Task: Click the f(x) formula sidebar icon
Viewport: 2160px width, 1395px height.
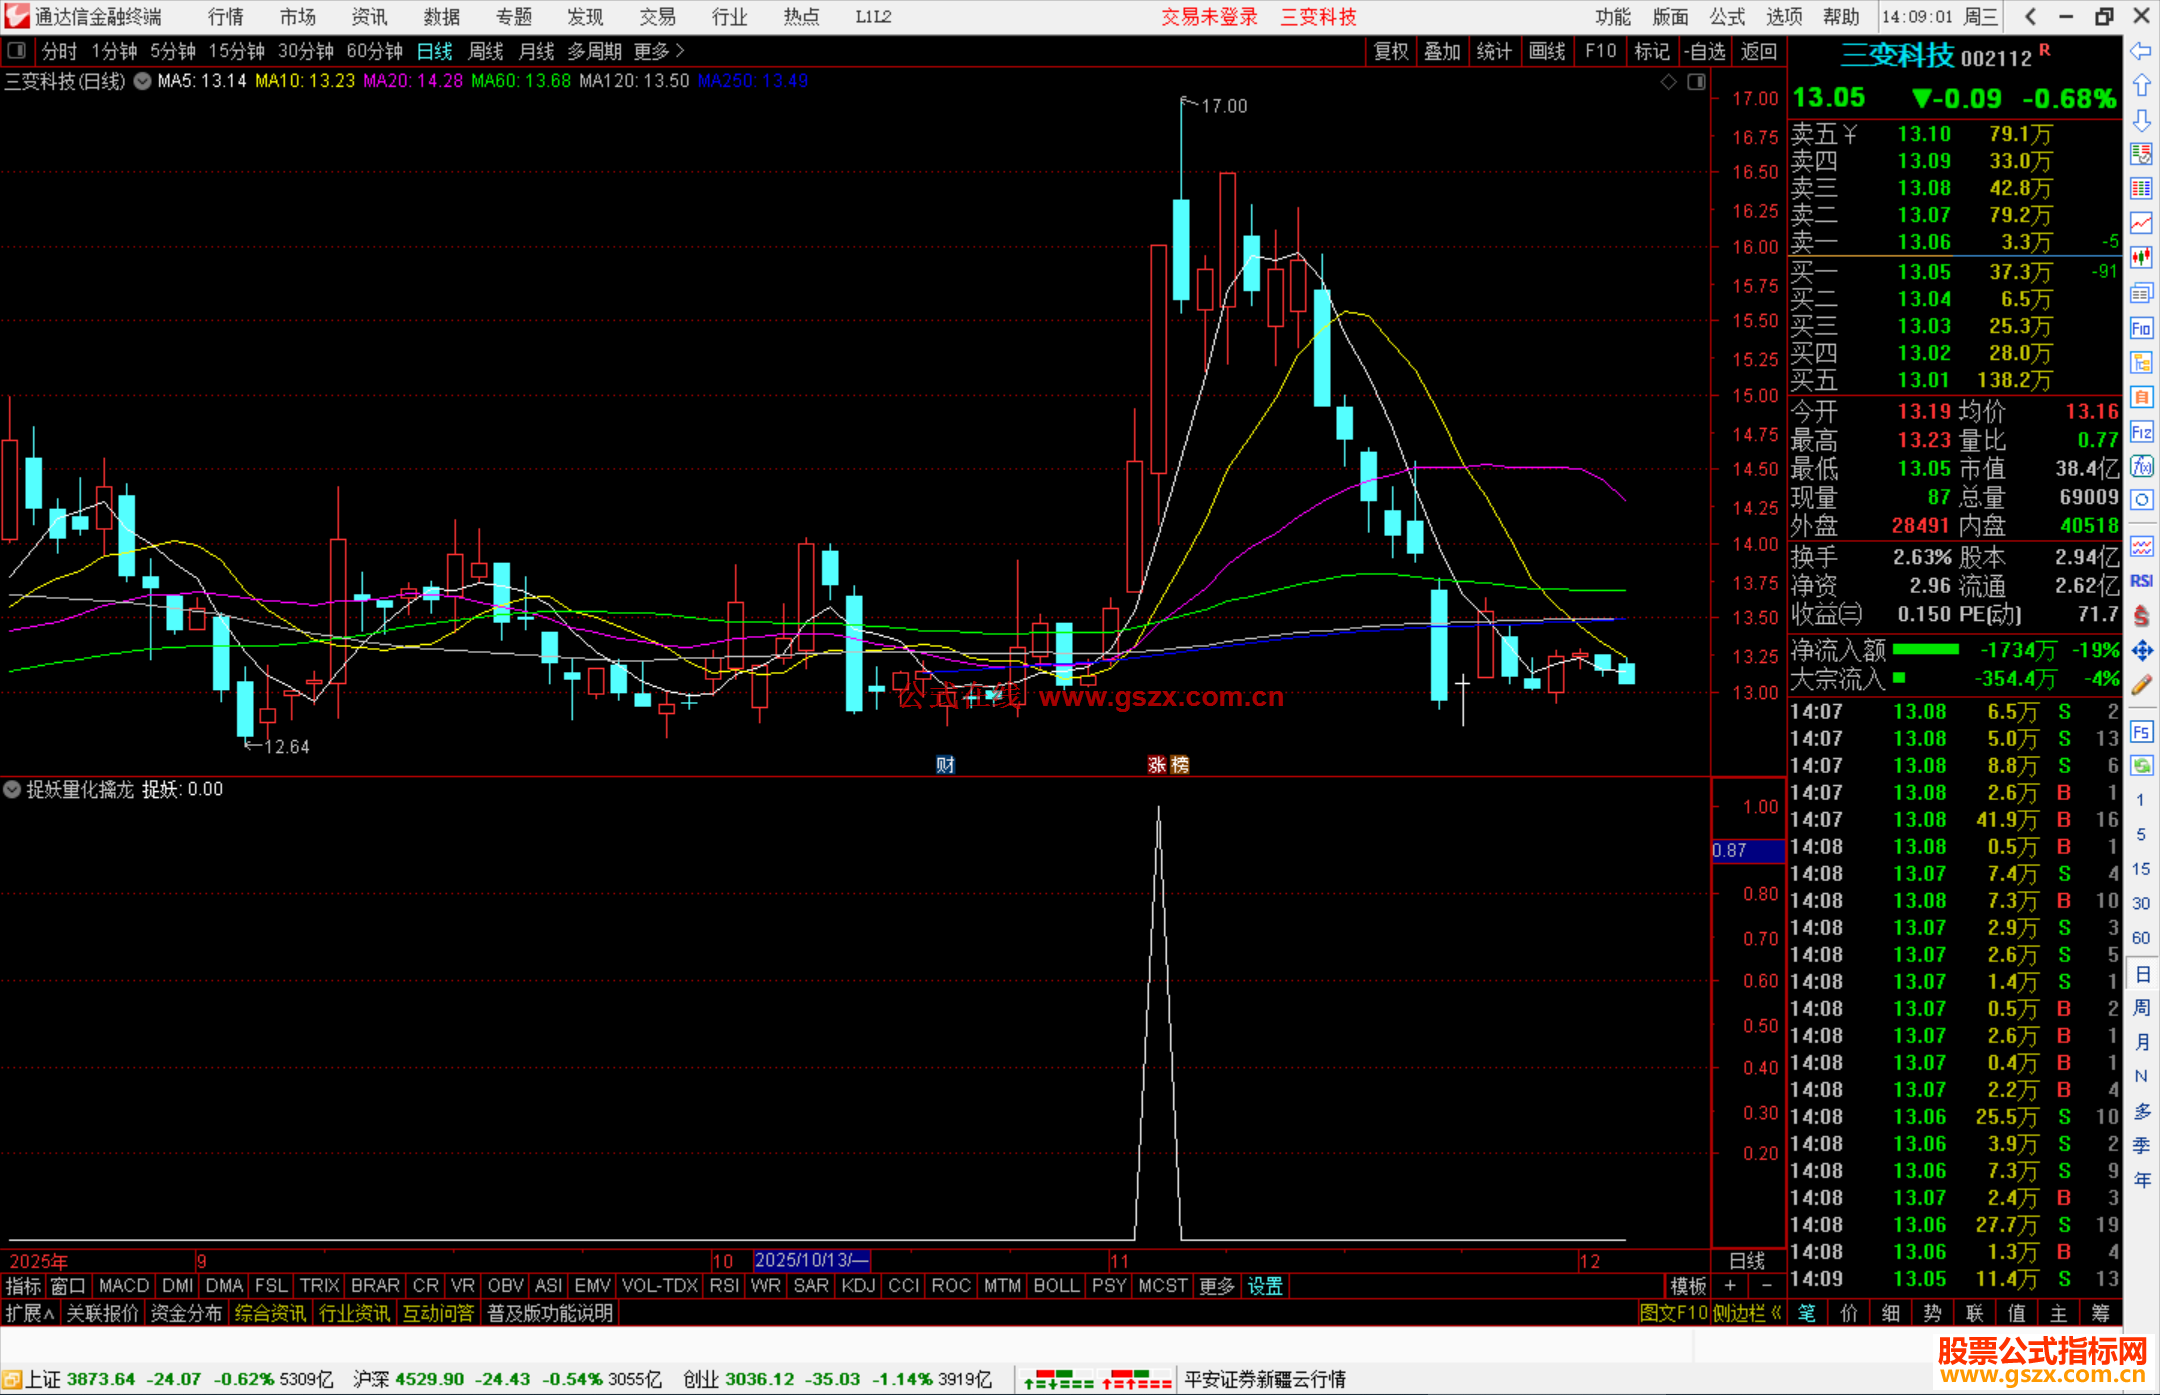Action: [2141, 466]
